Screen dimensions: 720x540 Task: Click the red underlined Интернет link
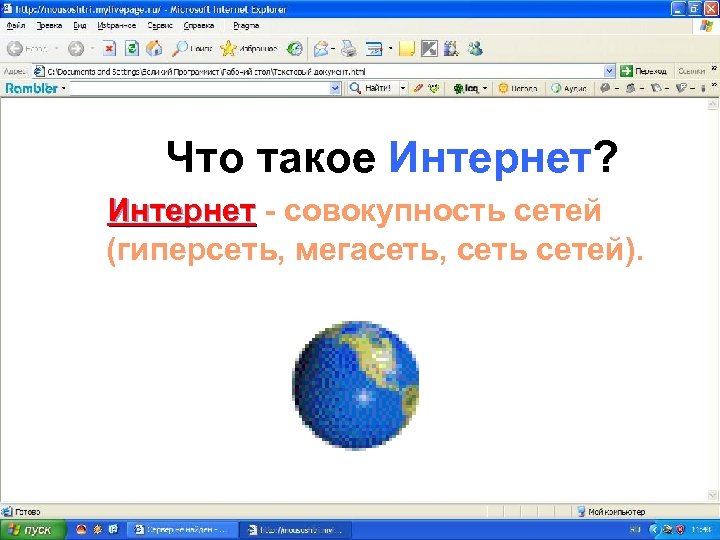[182, 212]
